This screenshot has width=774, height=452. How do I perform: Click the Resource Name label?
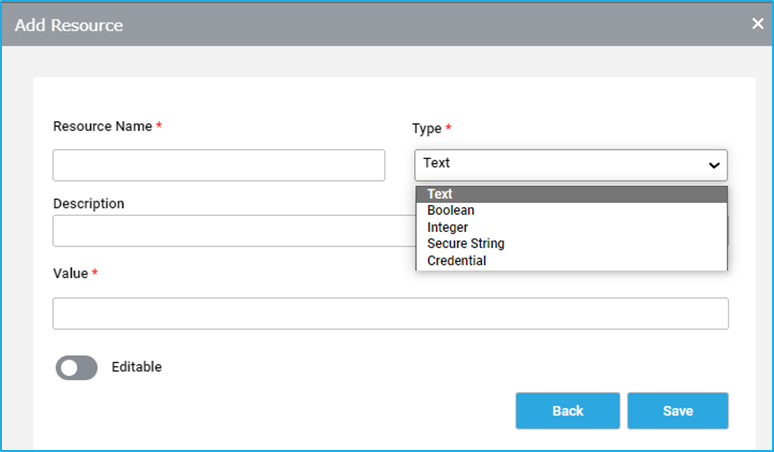click(103, 126)
